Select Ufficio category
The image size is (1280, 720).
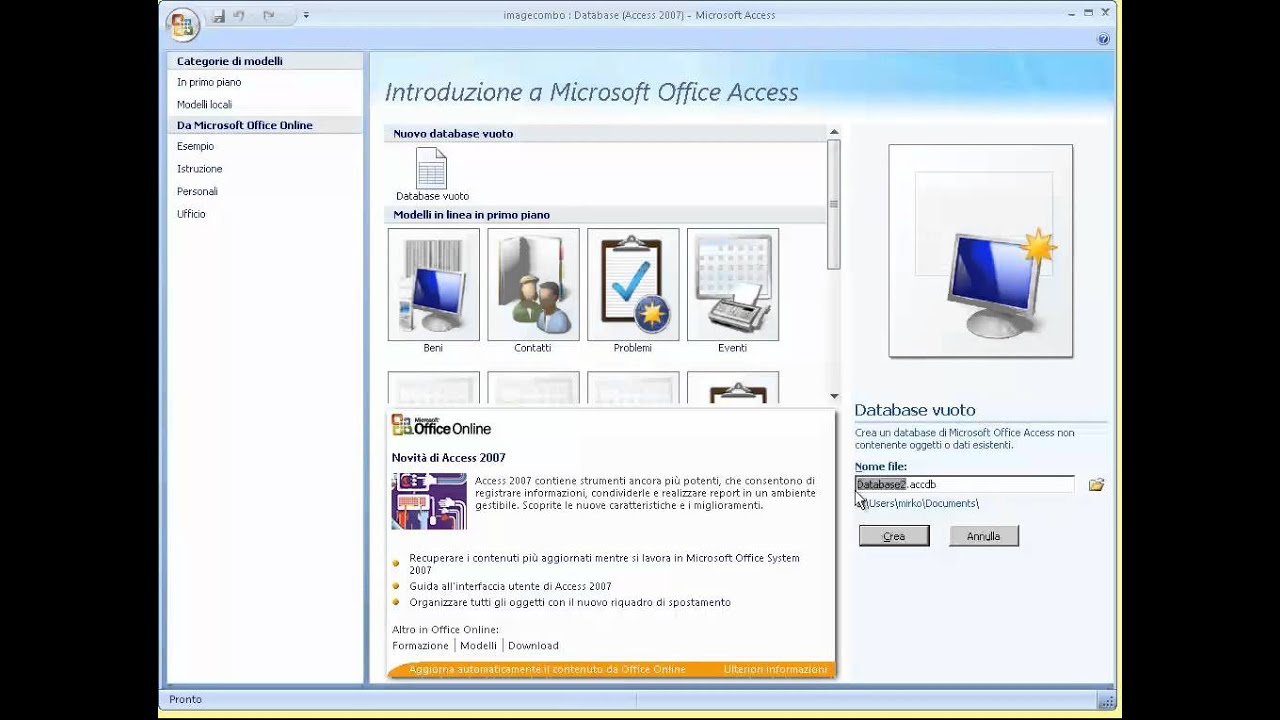tap(191, 214)
